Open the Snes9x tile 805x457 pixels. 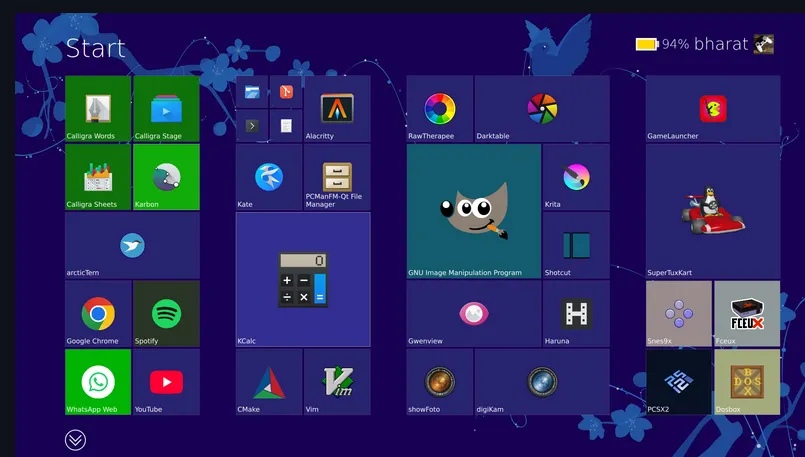point(679,313)
